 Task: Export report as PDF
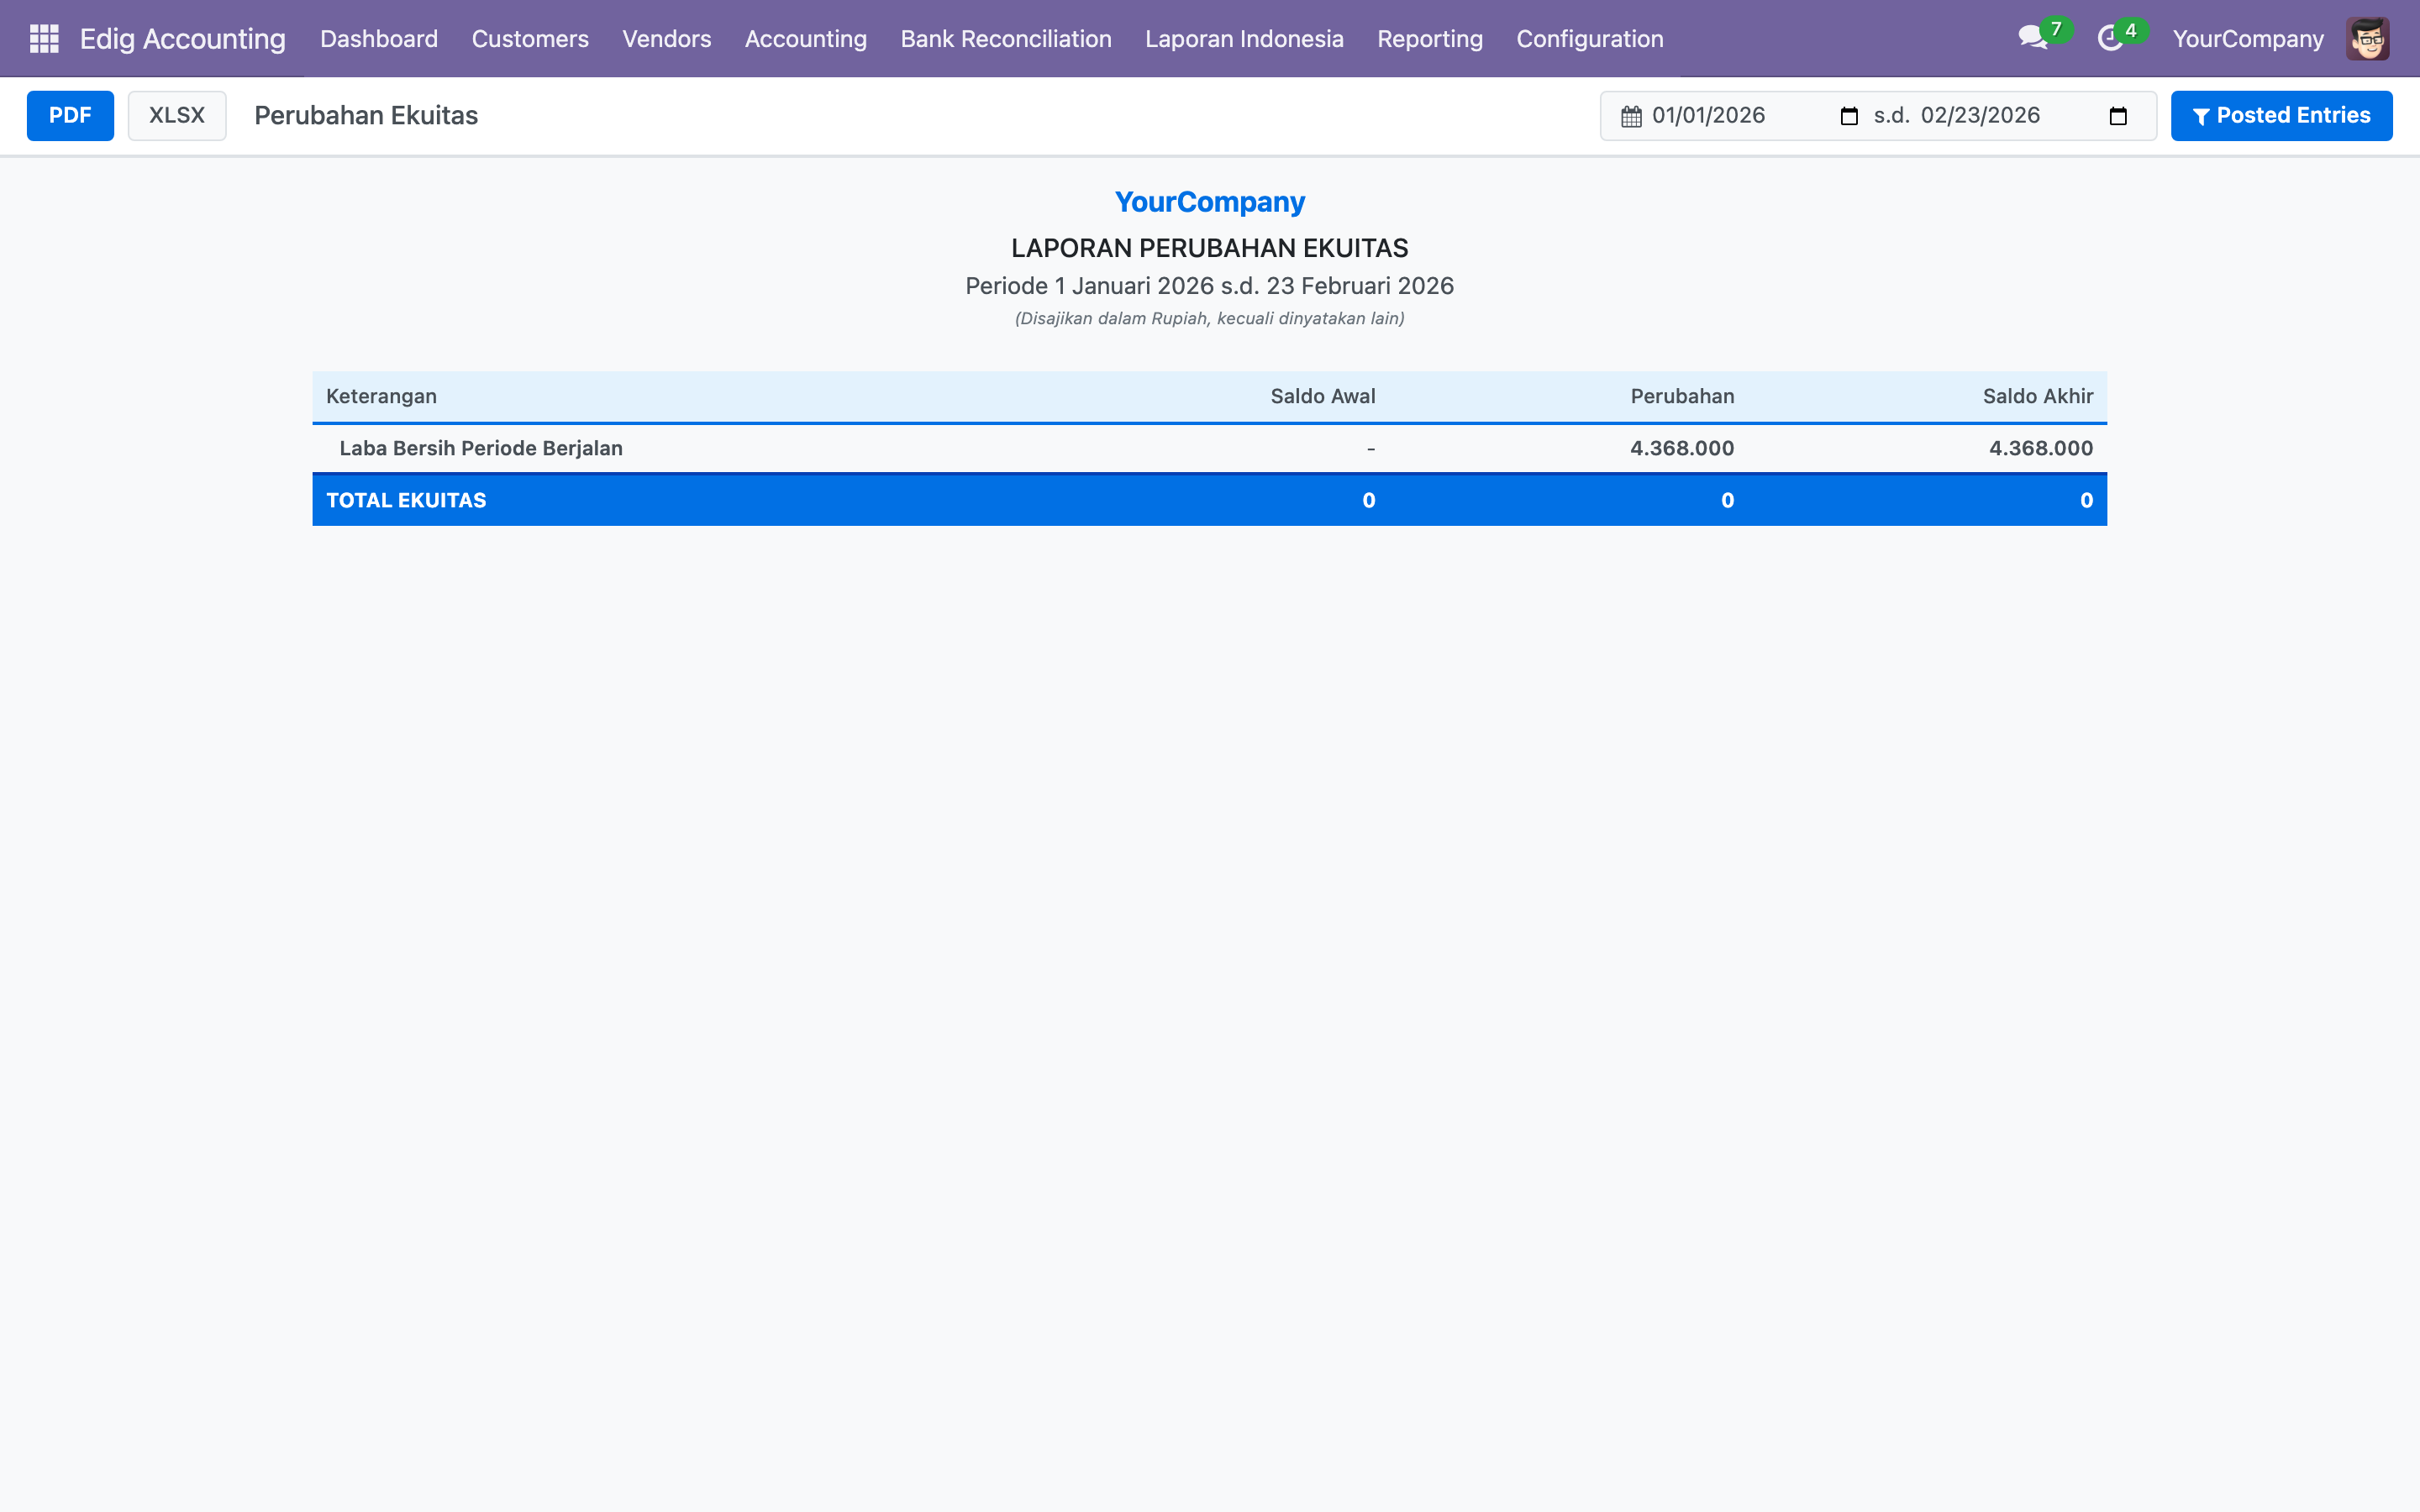(x=70, y=116)
